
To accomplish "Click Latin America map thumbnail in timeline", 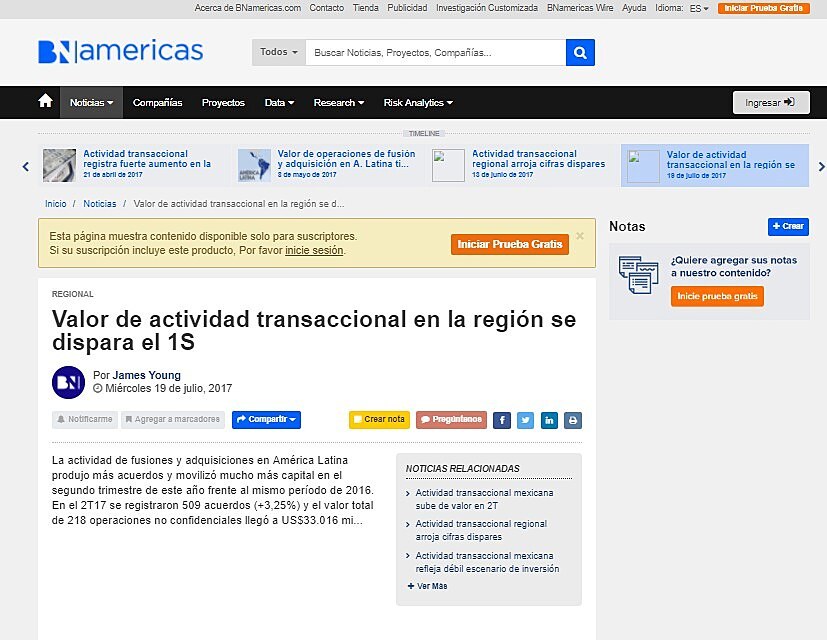I will tap(254, 166).
